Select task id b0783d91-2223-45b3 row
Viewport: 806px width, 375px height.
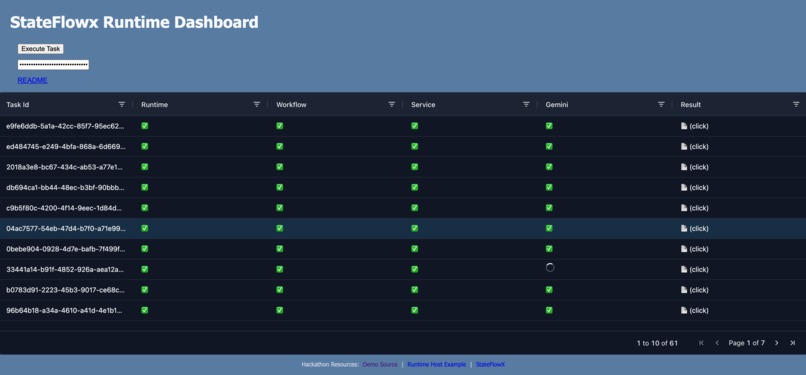point(403,290)
